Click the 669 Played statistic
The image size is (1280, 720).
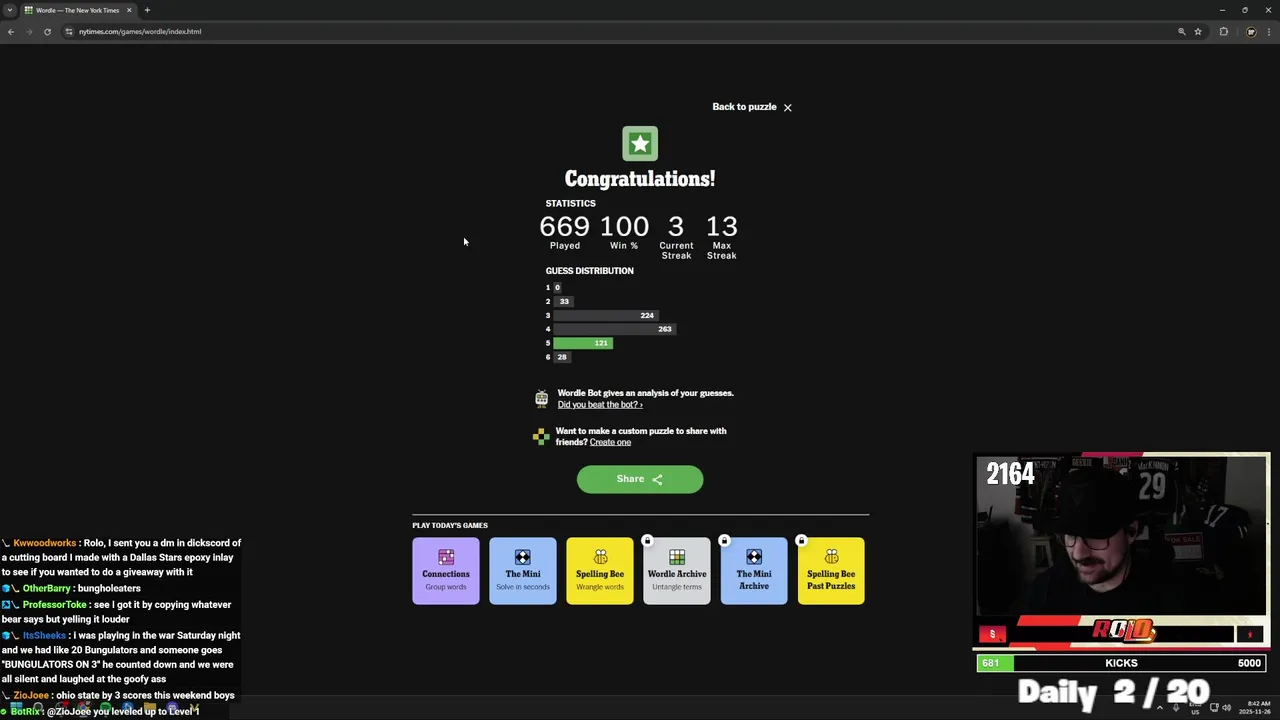(564, 233)
